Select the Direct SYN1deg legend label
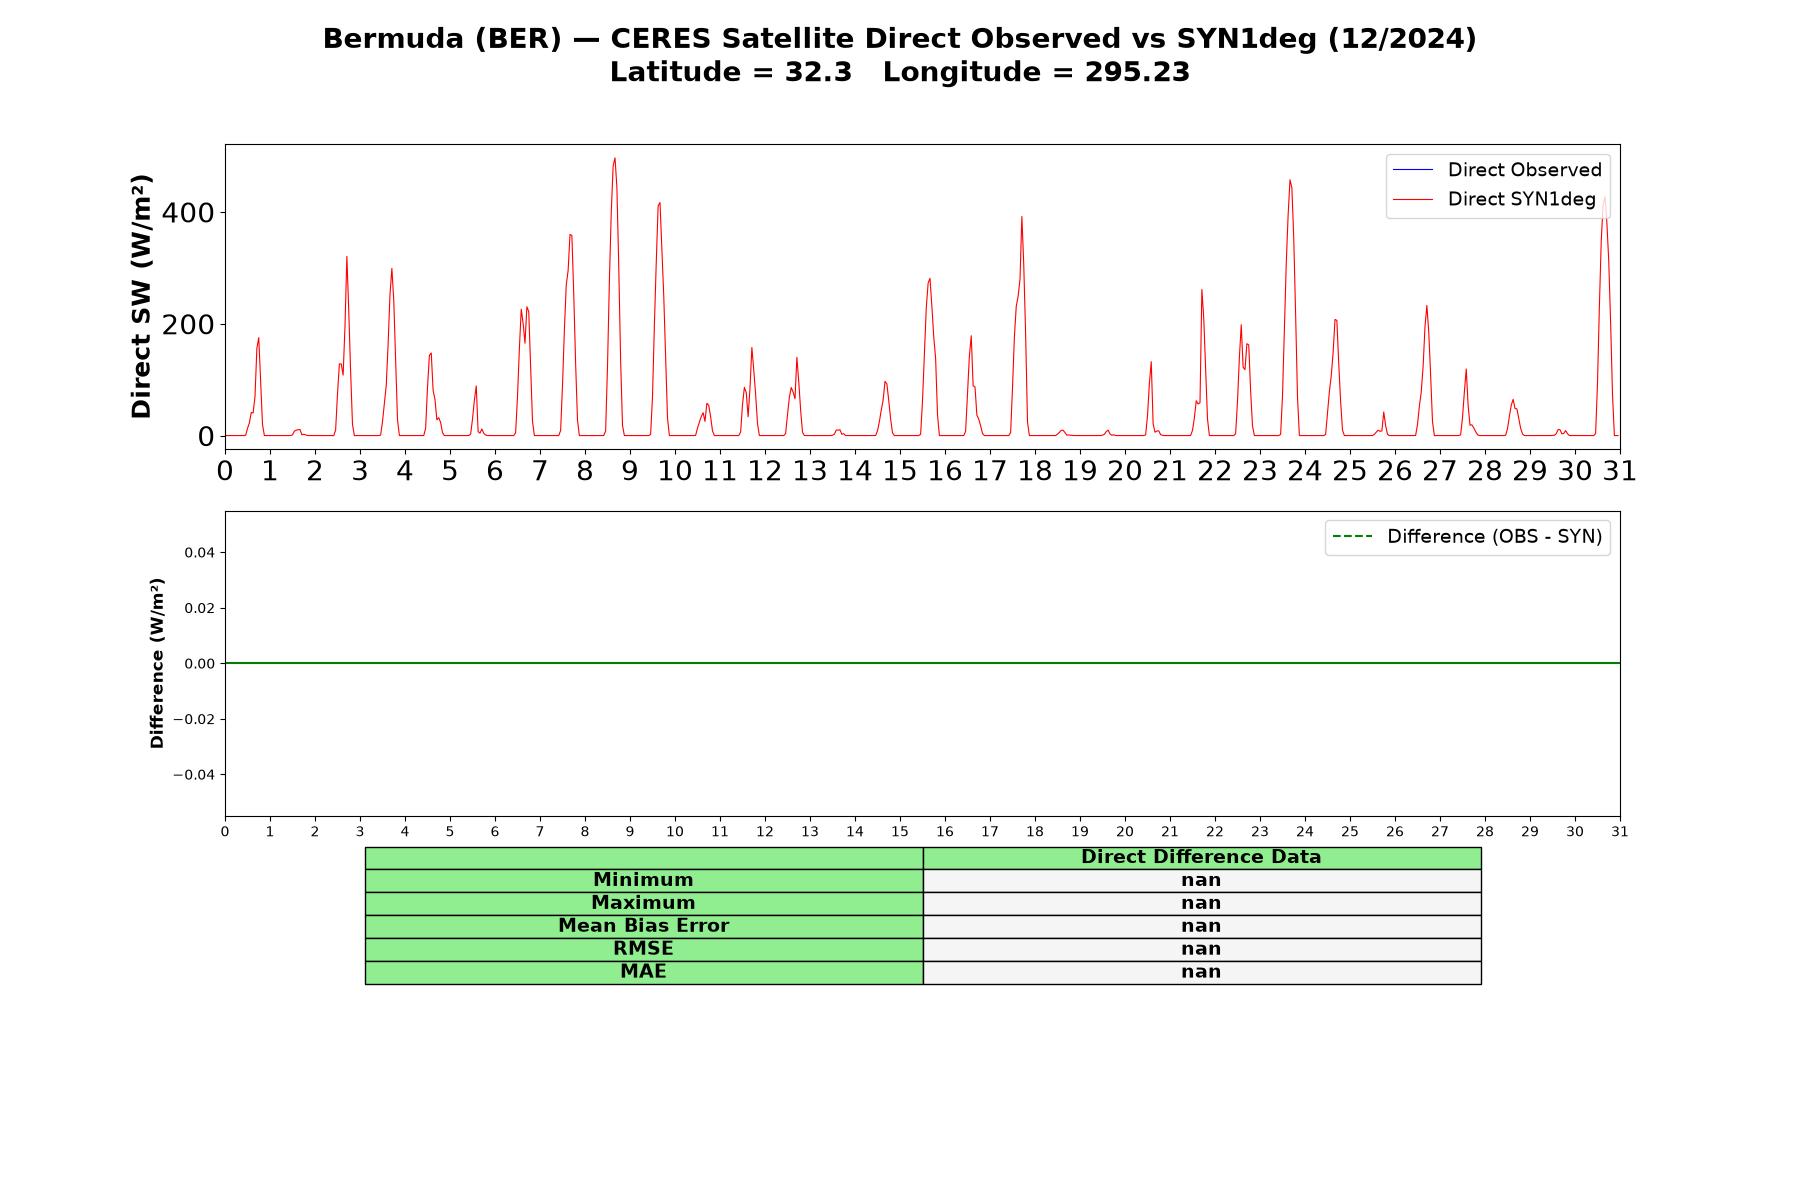Viewport: 1800px width, 1200px height. (x=1521, y=199)
